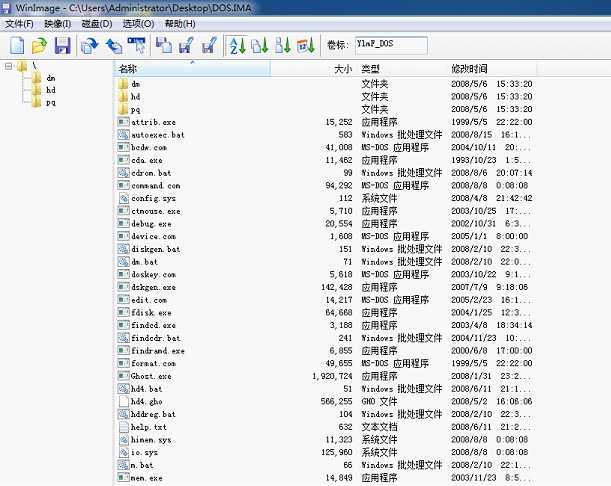The width and height of the screenshot is (611, 486).
Task: Open the 文件(F) menu
Action: pyautogui.click(x=19, y=24)
